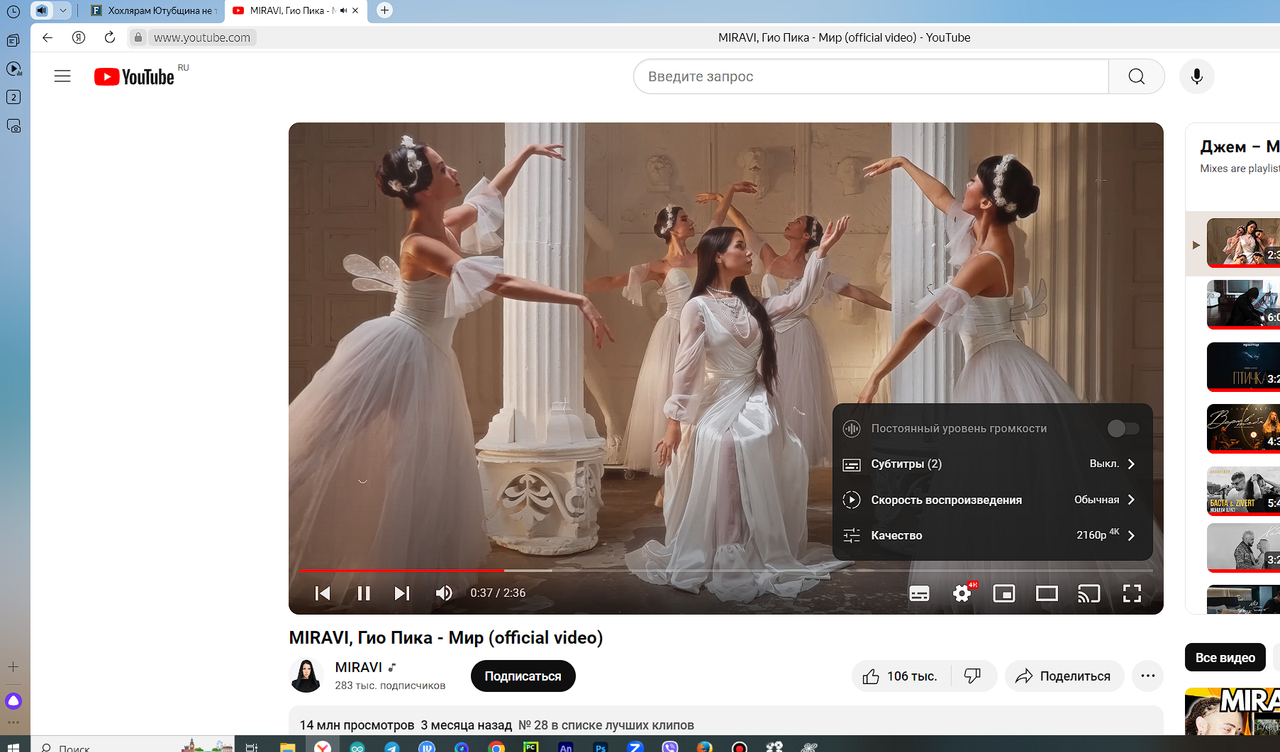Select the Все видео filter chip
1280x752 pixels.
(x=1225, y=657)
